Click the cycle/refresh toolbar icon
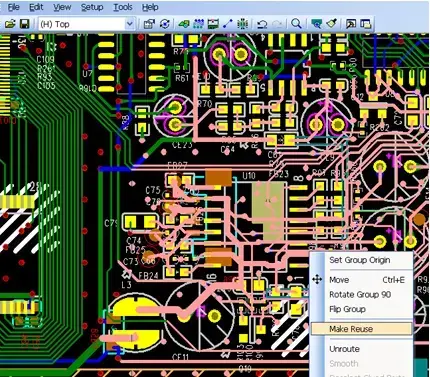Screen dimensions: 430x377 165,24
